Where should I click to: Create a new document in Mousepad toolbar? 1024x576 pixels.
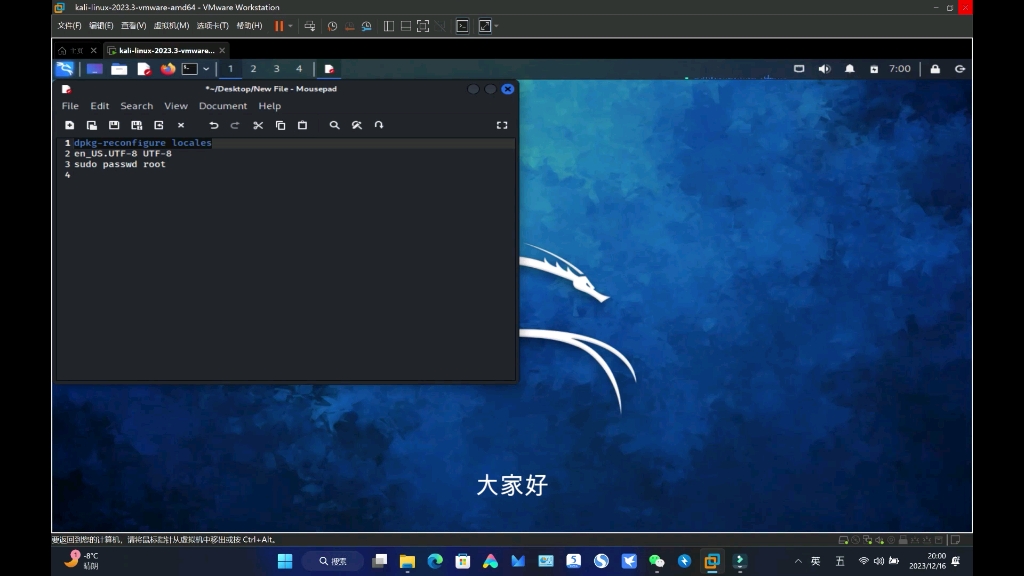[x=69, y=125]
